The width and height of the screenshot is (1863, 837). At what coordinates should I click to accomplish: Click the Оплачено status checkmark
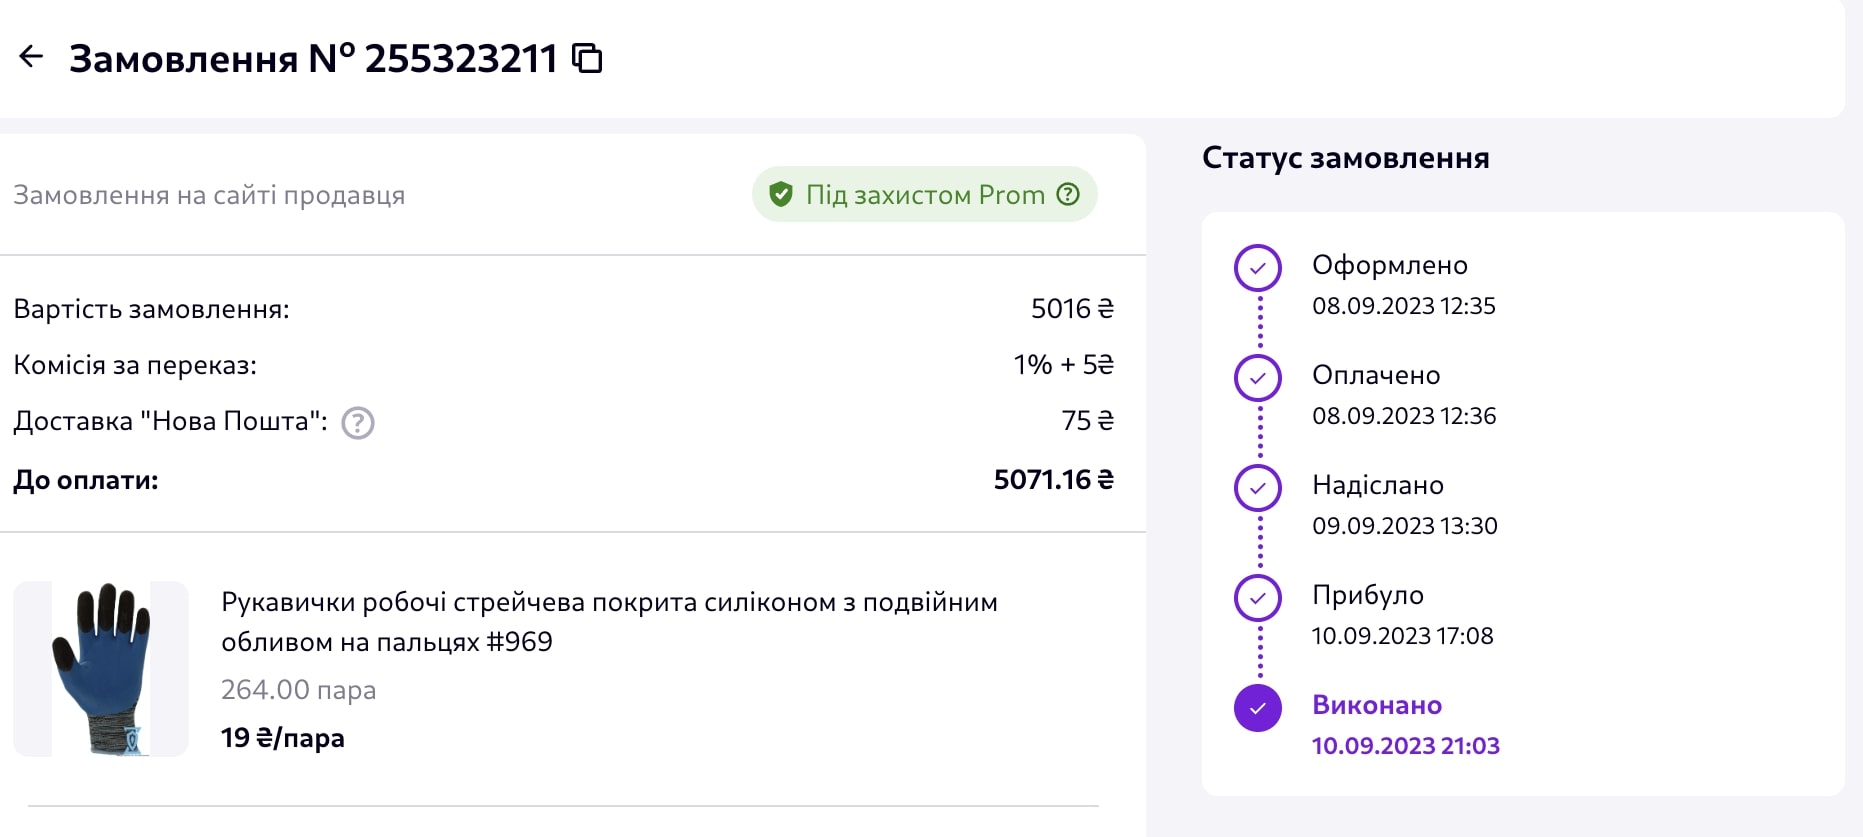point(1258,378)
